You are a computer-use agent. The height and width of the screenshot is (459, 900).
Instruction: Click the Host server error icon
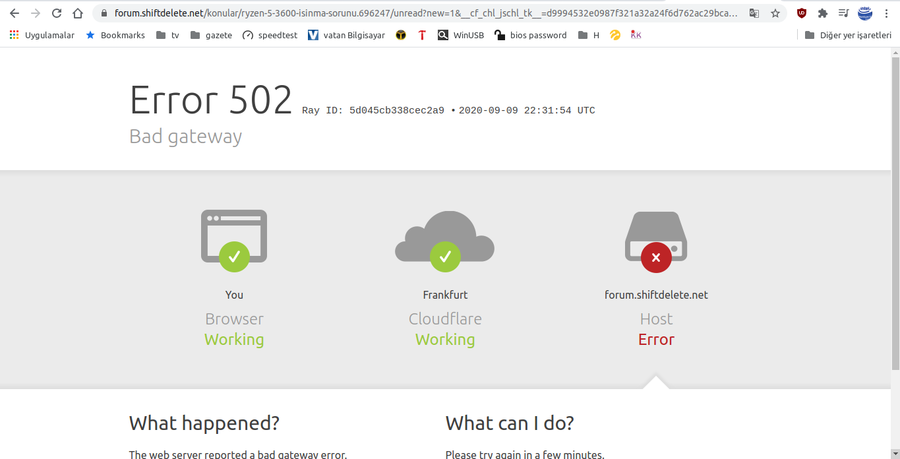click(656, 242)
